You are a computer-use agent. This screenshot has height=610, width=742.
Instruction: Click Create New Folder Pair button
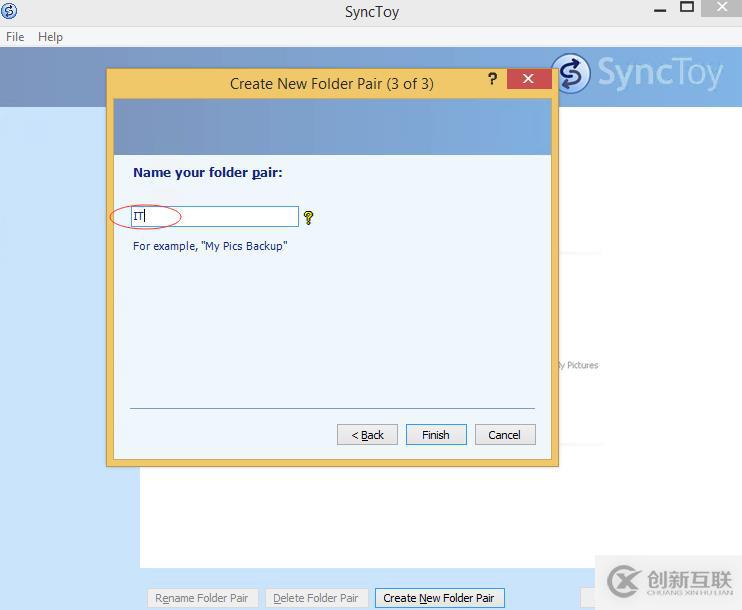pos(440,598)
